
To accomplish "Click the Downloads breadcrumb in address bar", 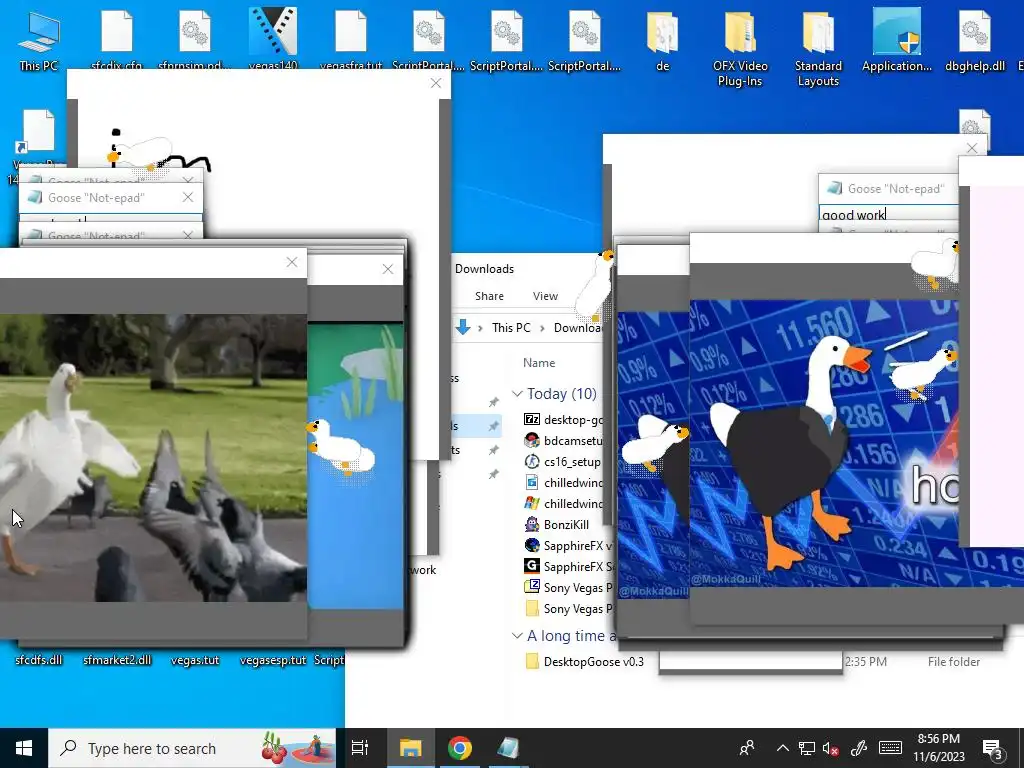I will (x=579, y=327).
